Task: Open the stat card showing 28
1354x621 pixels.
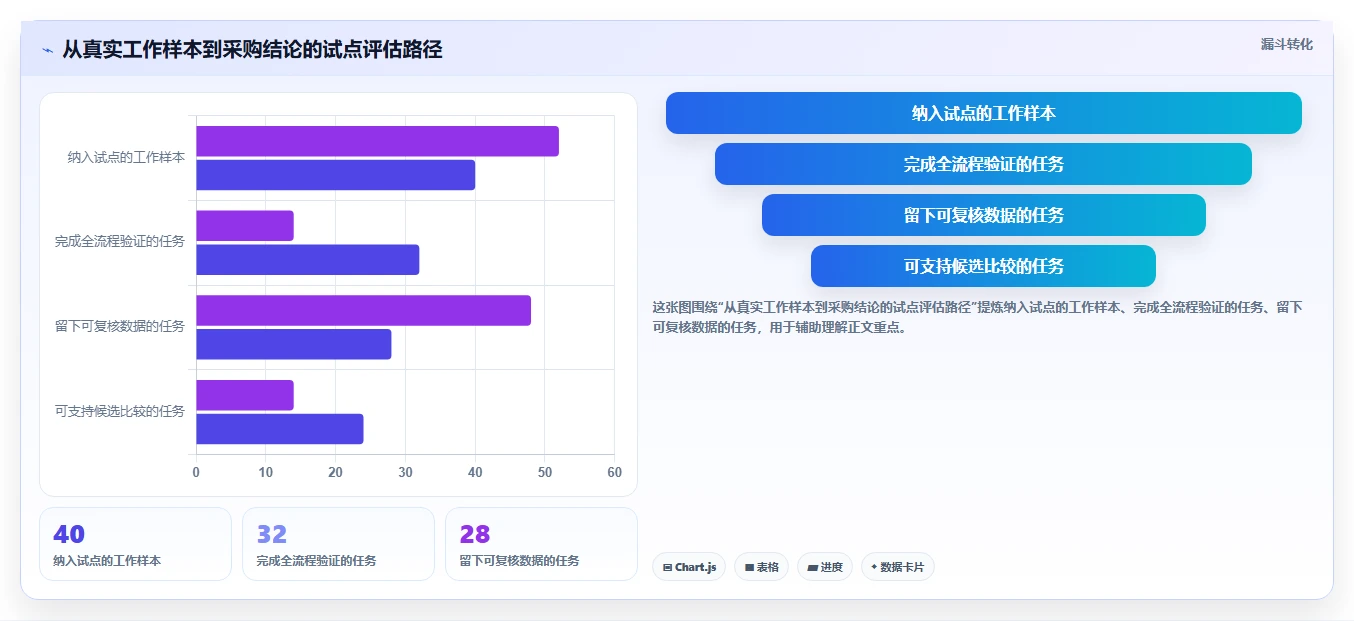Action: pos(541,544)
